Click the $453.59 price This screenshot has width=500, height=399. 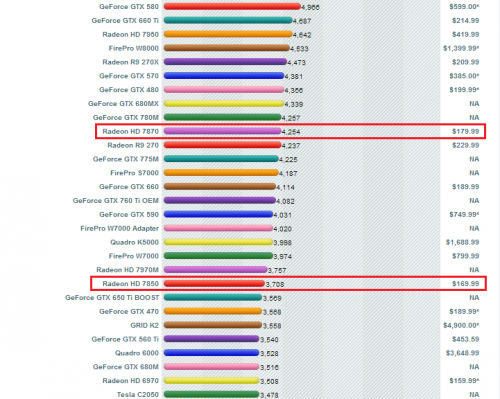pos(465,339)
